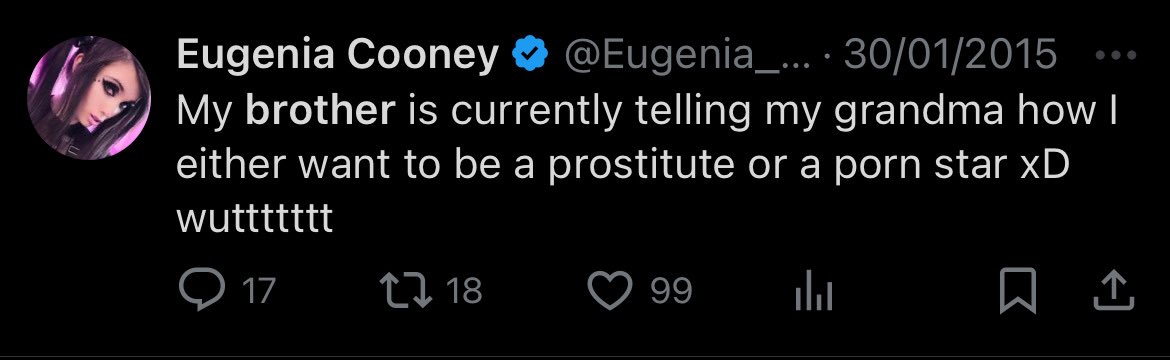This screenshot has width=1170, height=360.
Task: Click the reply count 17
Action: click(259, 291)
